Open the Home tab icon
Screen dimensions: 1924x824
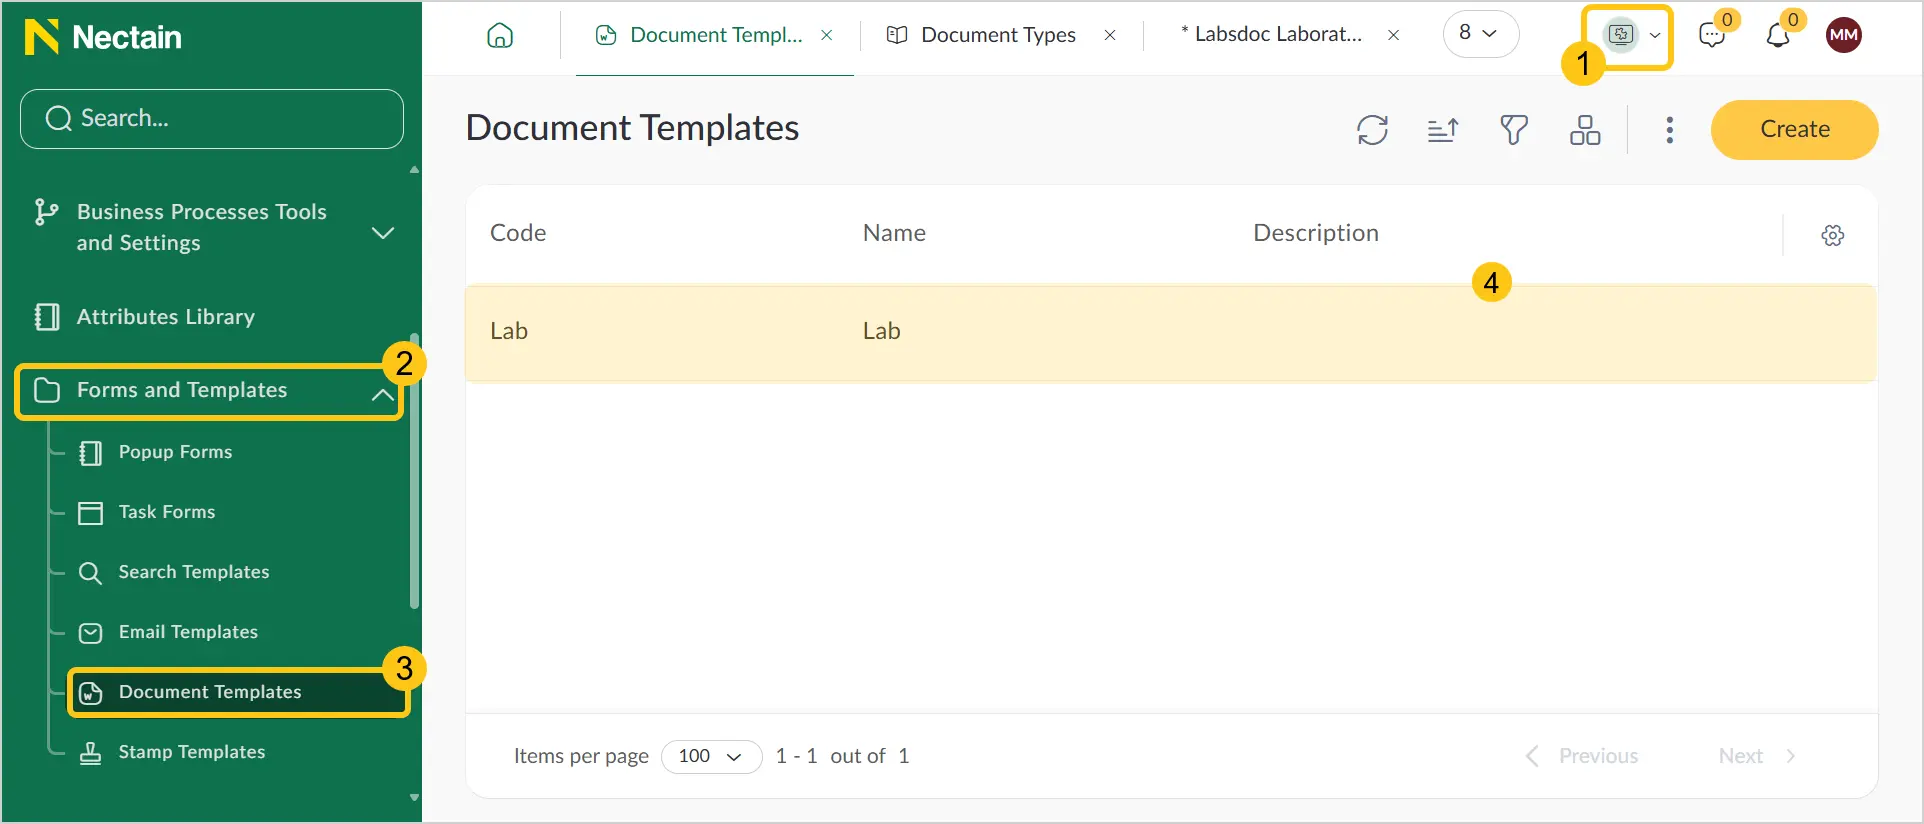pyautogui.click(x=500, y=36)
